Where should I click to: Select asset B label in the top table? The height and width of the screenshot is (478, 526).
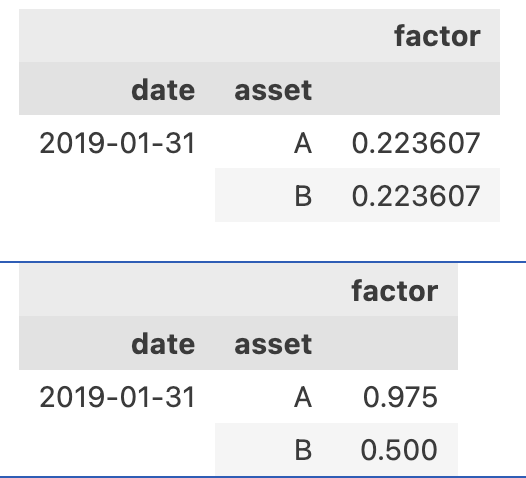pyautogui.click(x=303, y=196)
